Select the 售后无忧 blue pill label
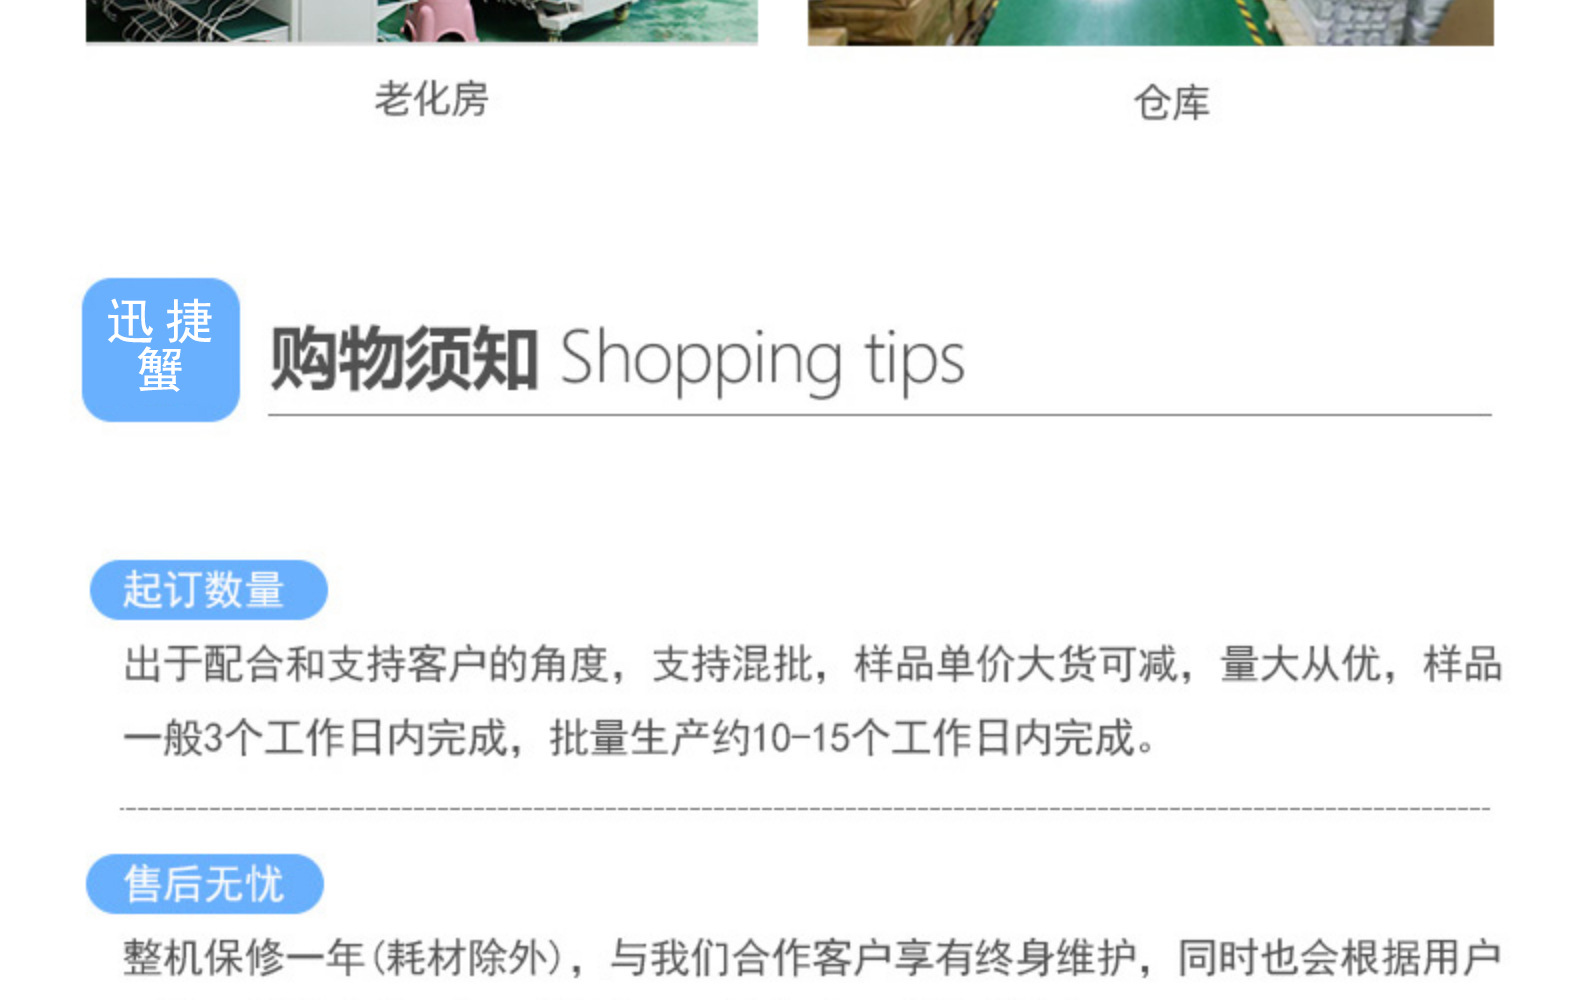Viewport: 1580px width, 1000px height. (205, 884)
